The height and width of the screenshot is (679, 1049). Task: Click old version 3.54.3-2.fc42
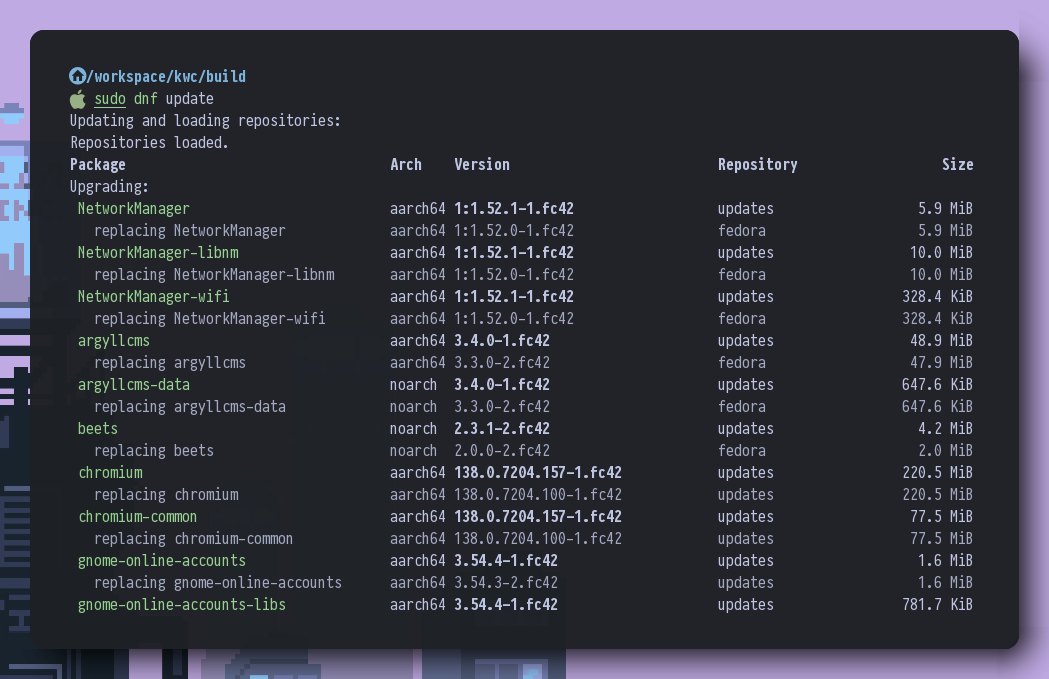tap(506, 583)
